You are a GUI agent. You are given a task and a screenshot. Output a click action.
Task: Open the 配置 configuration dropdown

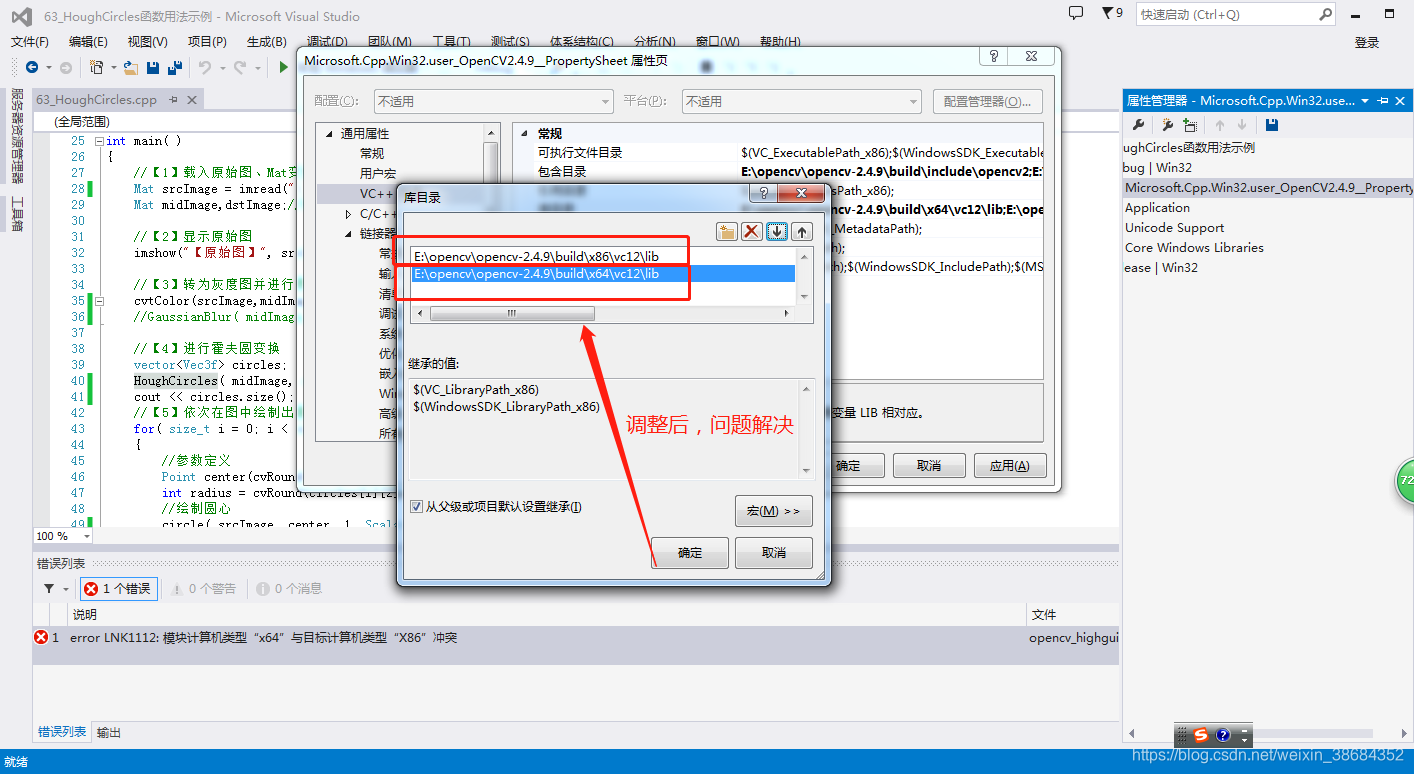click(494, 101)
